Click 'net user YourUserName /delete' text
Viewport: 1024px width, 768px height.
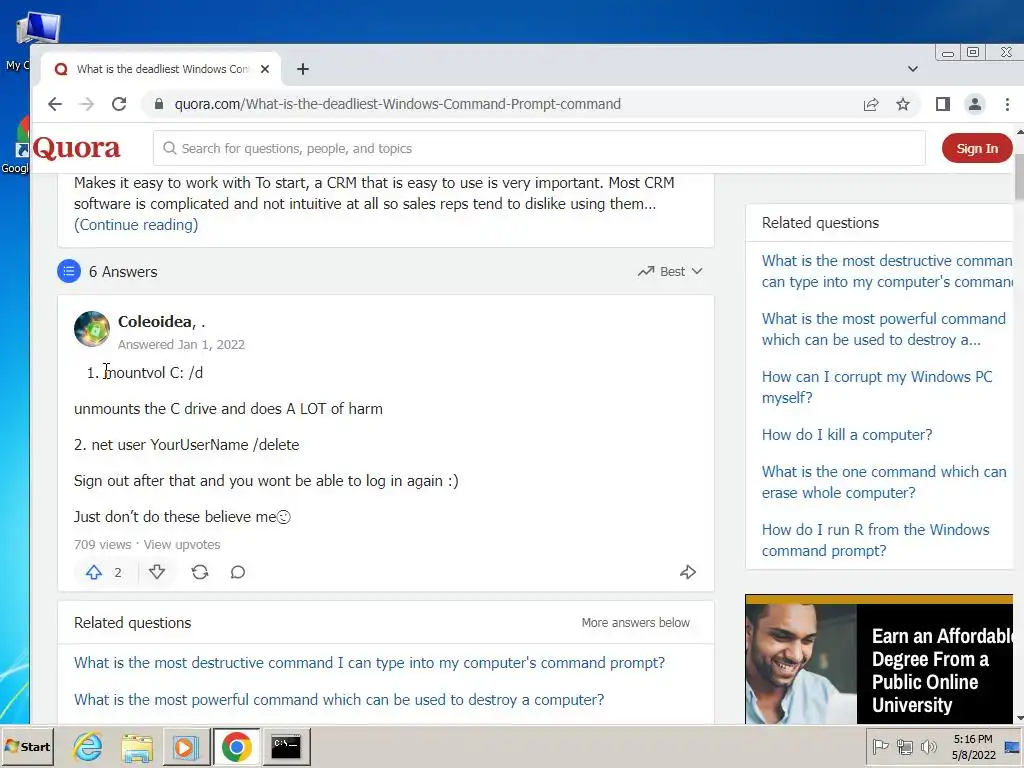click(195, 445)
